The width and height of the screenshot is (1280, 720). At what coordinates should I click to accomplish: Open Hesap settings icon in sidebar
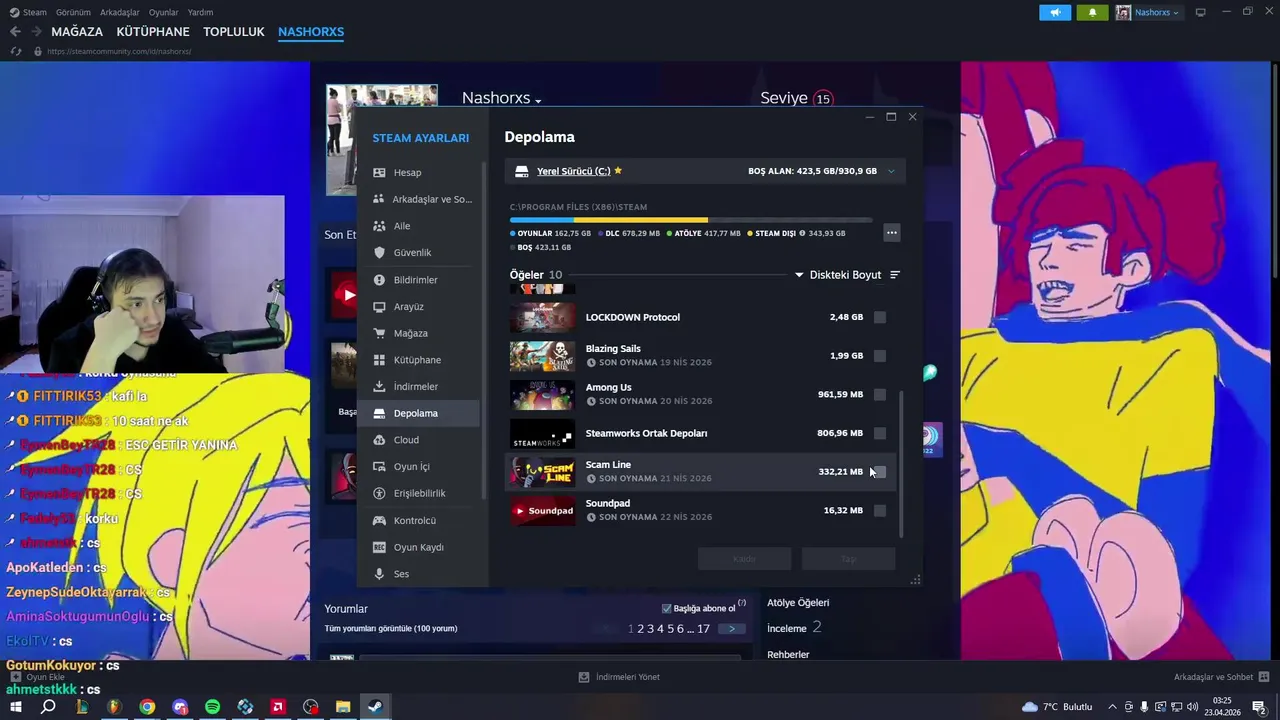click(379, 172)
